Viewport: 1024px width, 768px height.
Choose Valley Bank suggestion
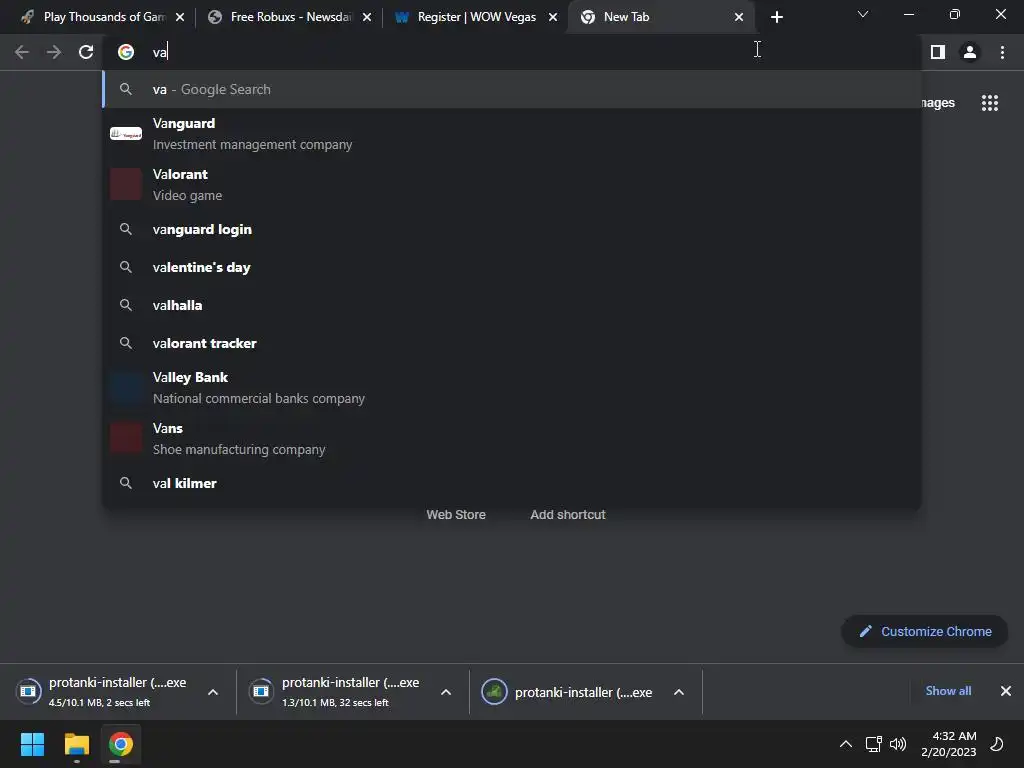pos(512,388)
